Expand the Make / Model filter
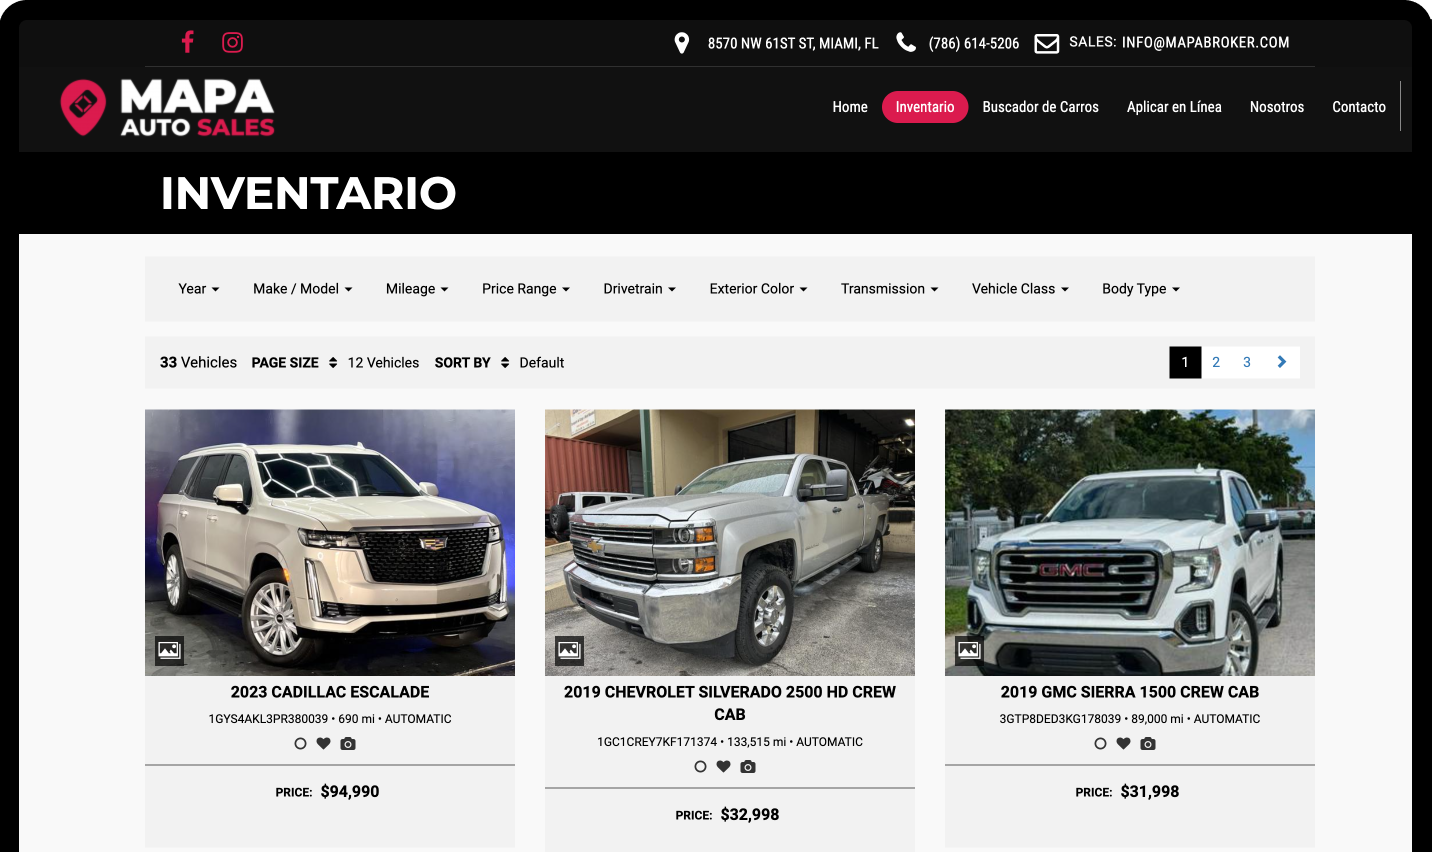The image size is (1432, 852). point(302,289)
